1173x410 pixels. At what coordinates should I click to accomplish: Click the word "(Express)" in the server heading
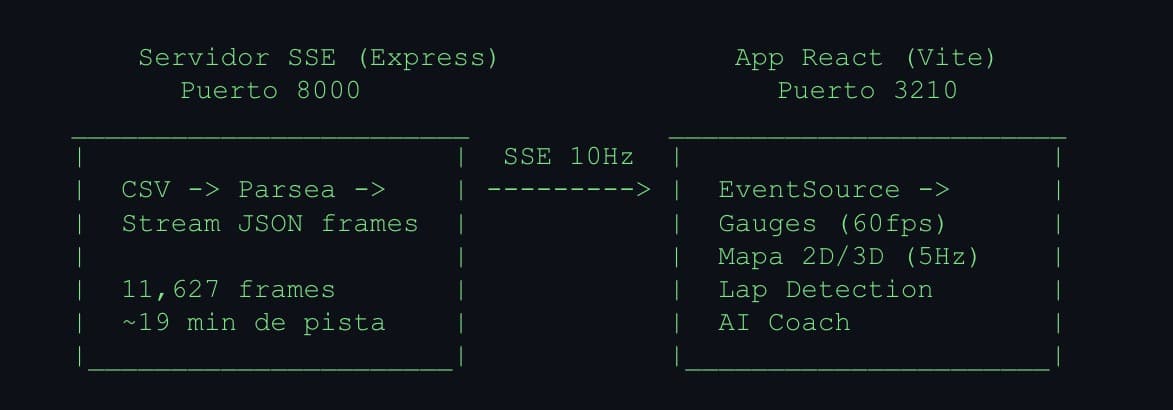428,57
